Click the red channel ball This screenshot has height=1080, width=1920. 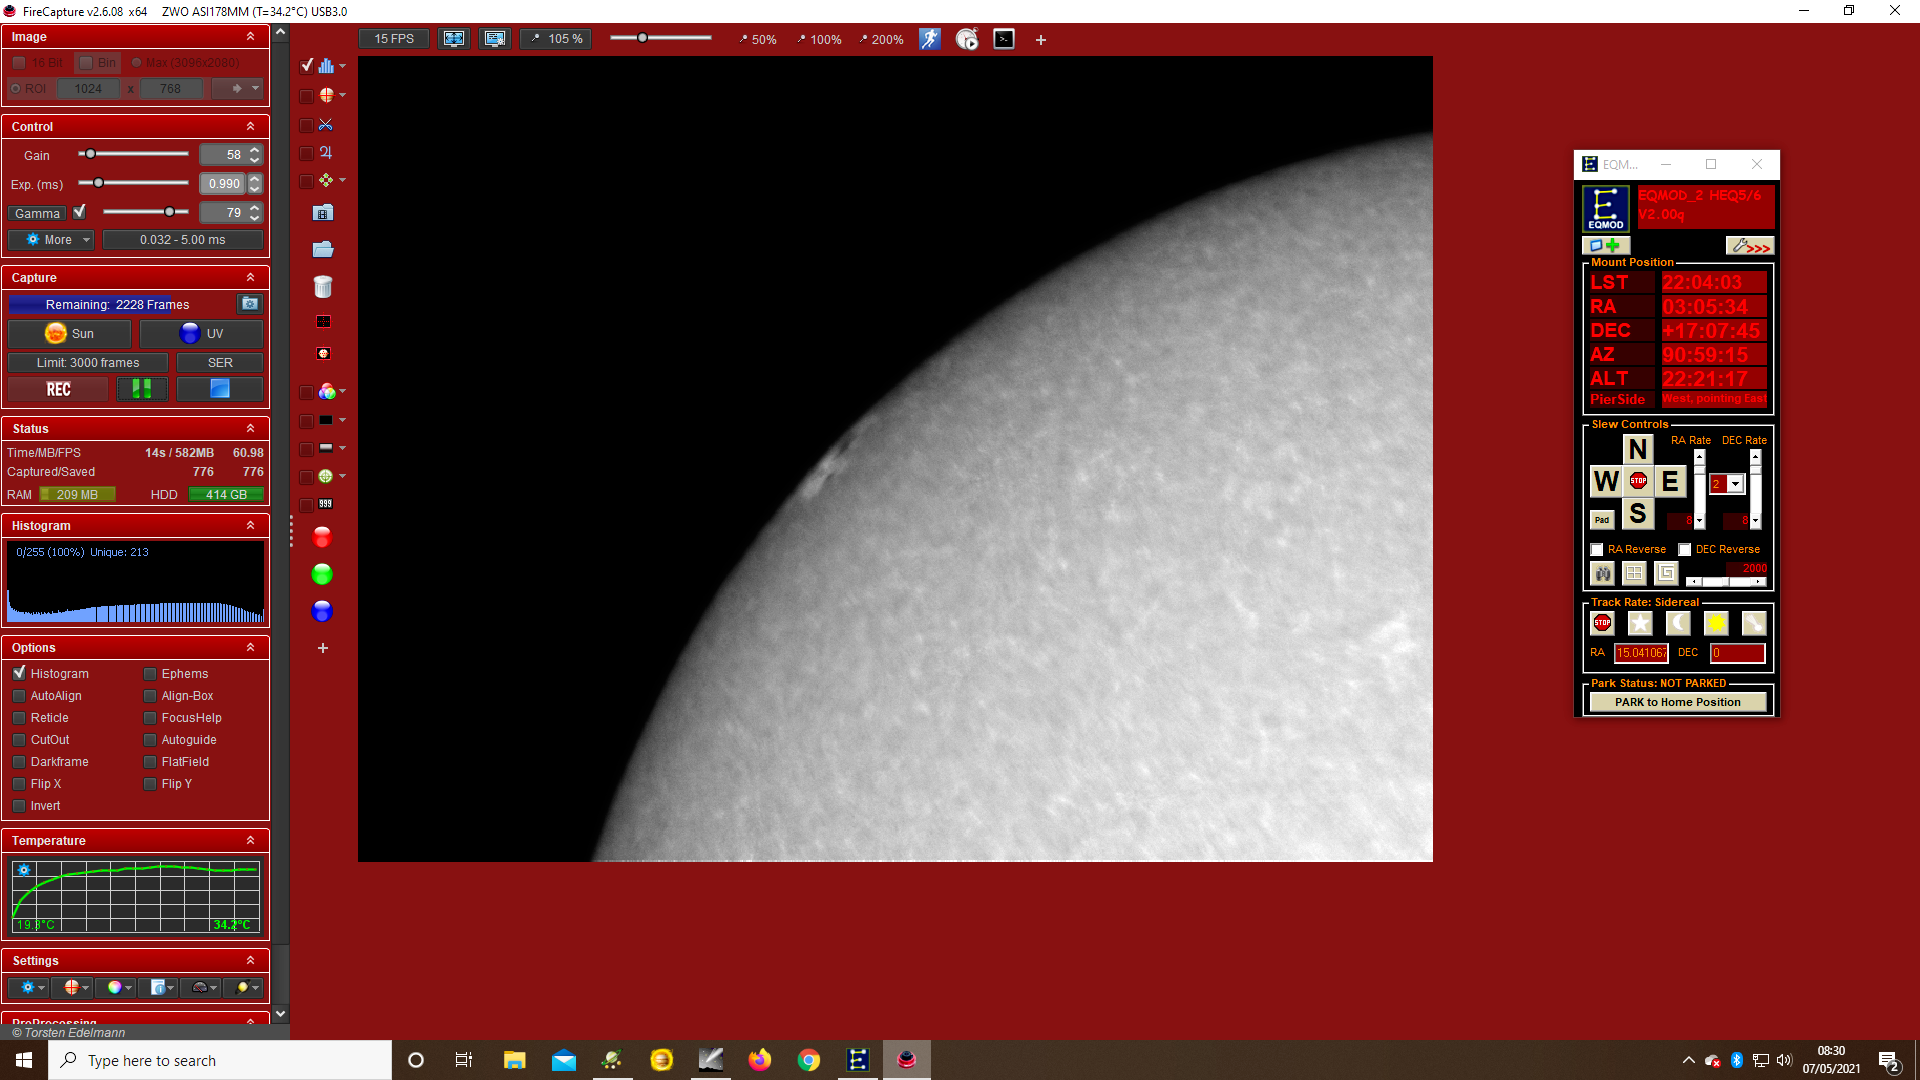pyautogui.click(x=322, y=538)
